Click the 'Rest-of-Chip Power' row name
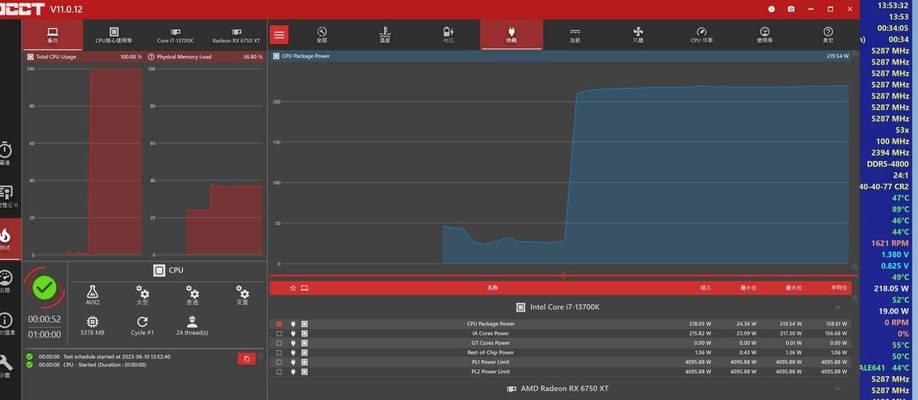Image resolution: width=918 pixels, height=400 pixels. (x=491, y=353)
